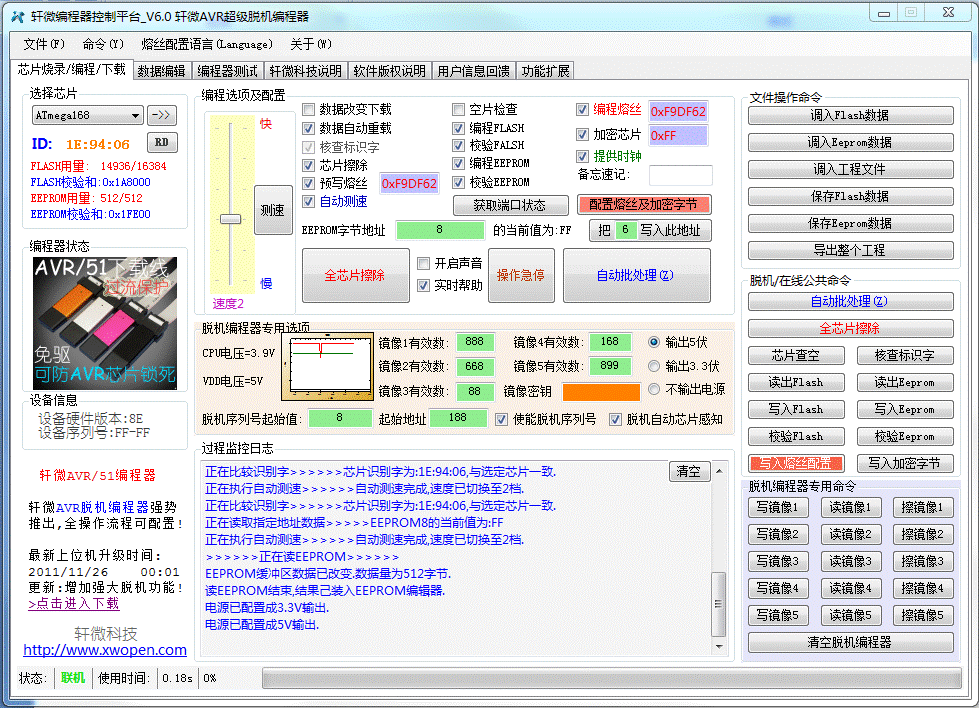This screenshot has height=708, width=979.
Task: Select the 输出3.3伏 radio button
Action: pos(655,366)
